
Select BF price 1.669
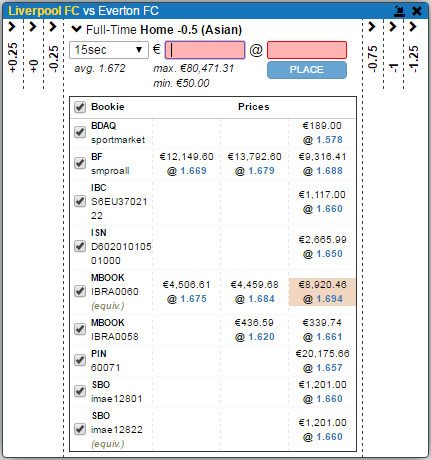(193, 171)
